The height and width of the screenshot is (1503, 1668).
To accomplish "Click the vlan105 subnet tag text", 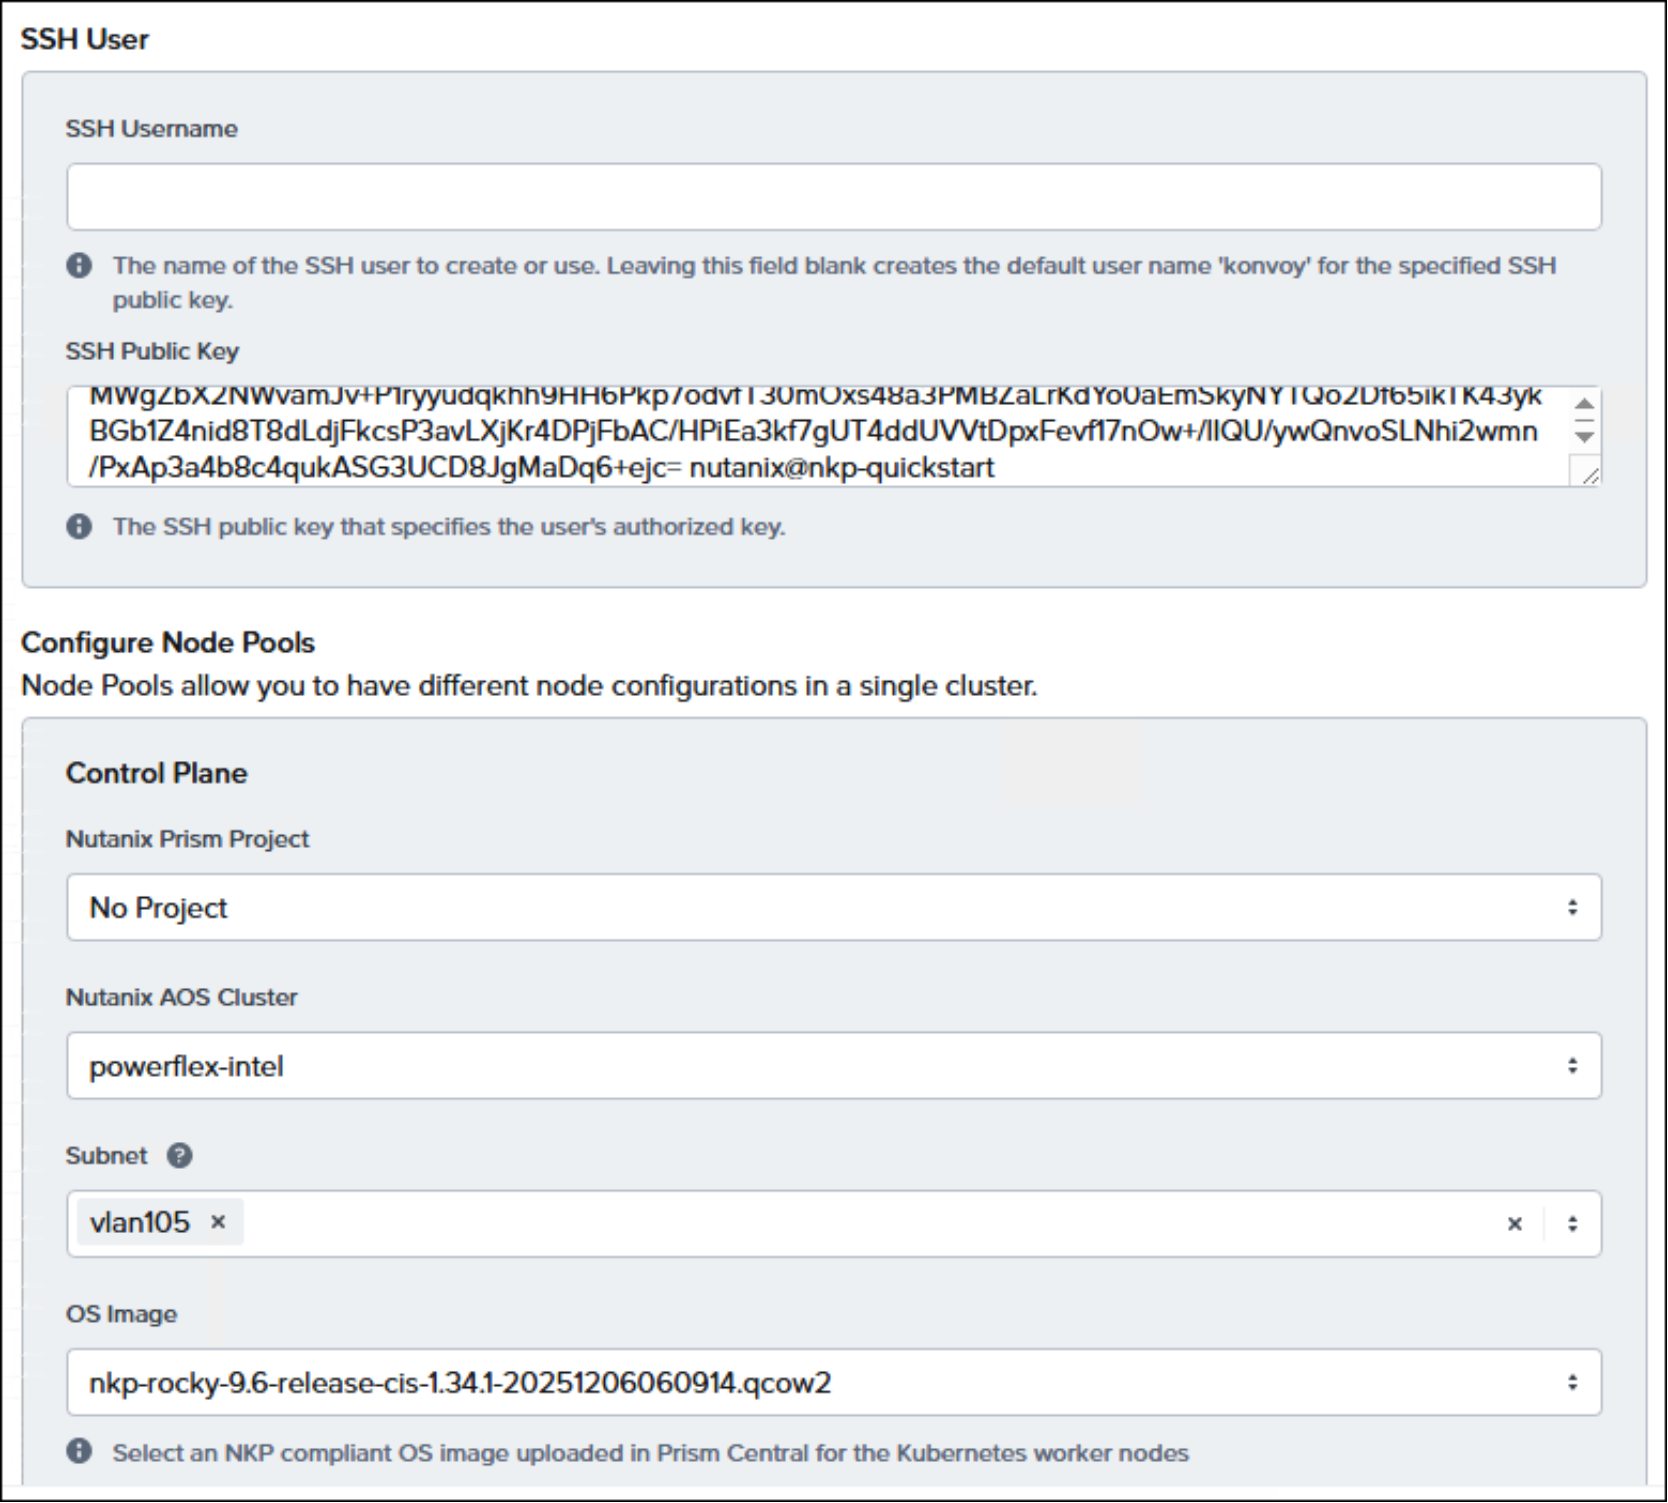I will 140,1222.
